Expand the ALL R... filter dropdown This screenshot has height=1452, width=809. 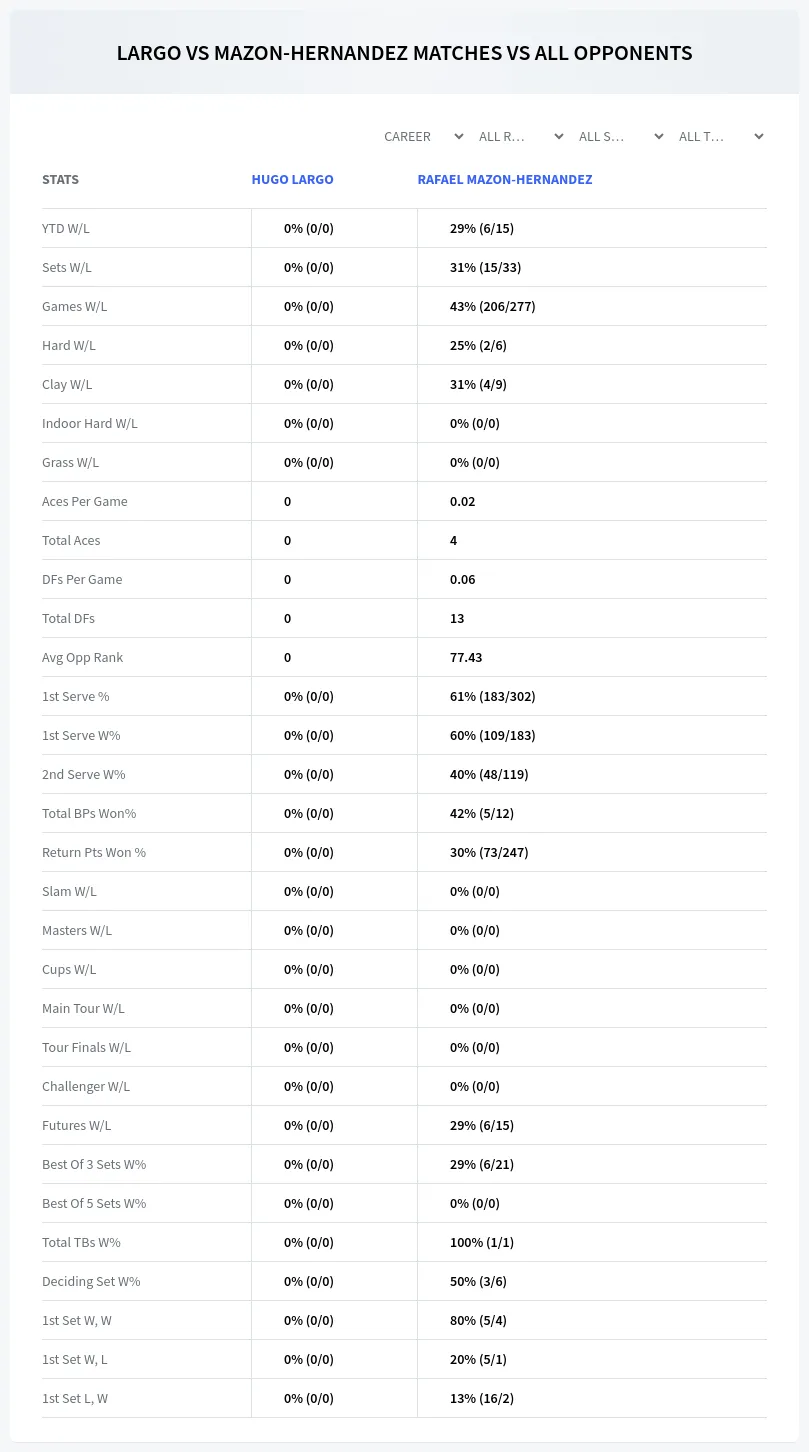point(521,136)
